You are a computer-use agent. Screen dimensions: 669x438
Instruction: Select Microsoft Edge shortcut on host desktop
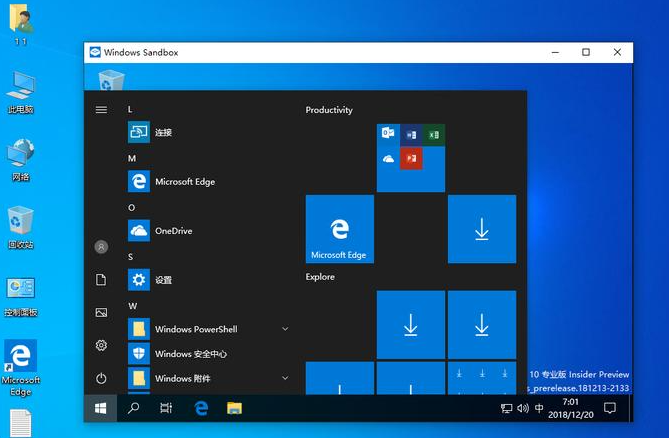click(x=20, y=368)
